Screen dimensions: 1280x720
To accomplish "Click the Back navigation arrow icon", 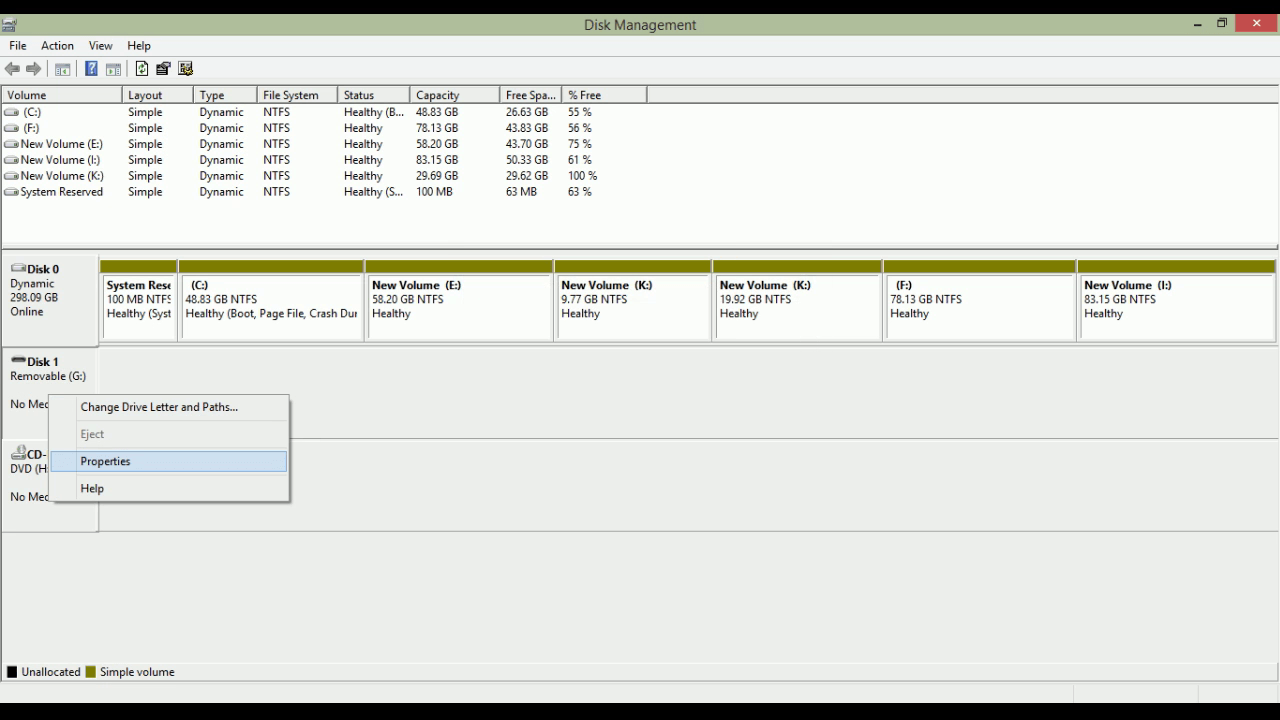I will click(x=12, y=68).
